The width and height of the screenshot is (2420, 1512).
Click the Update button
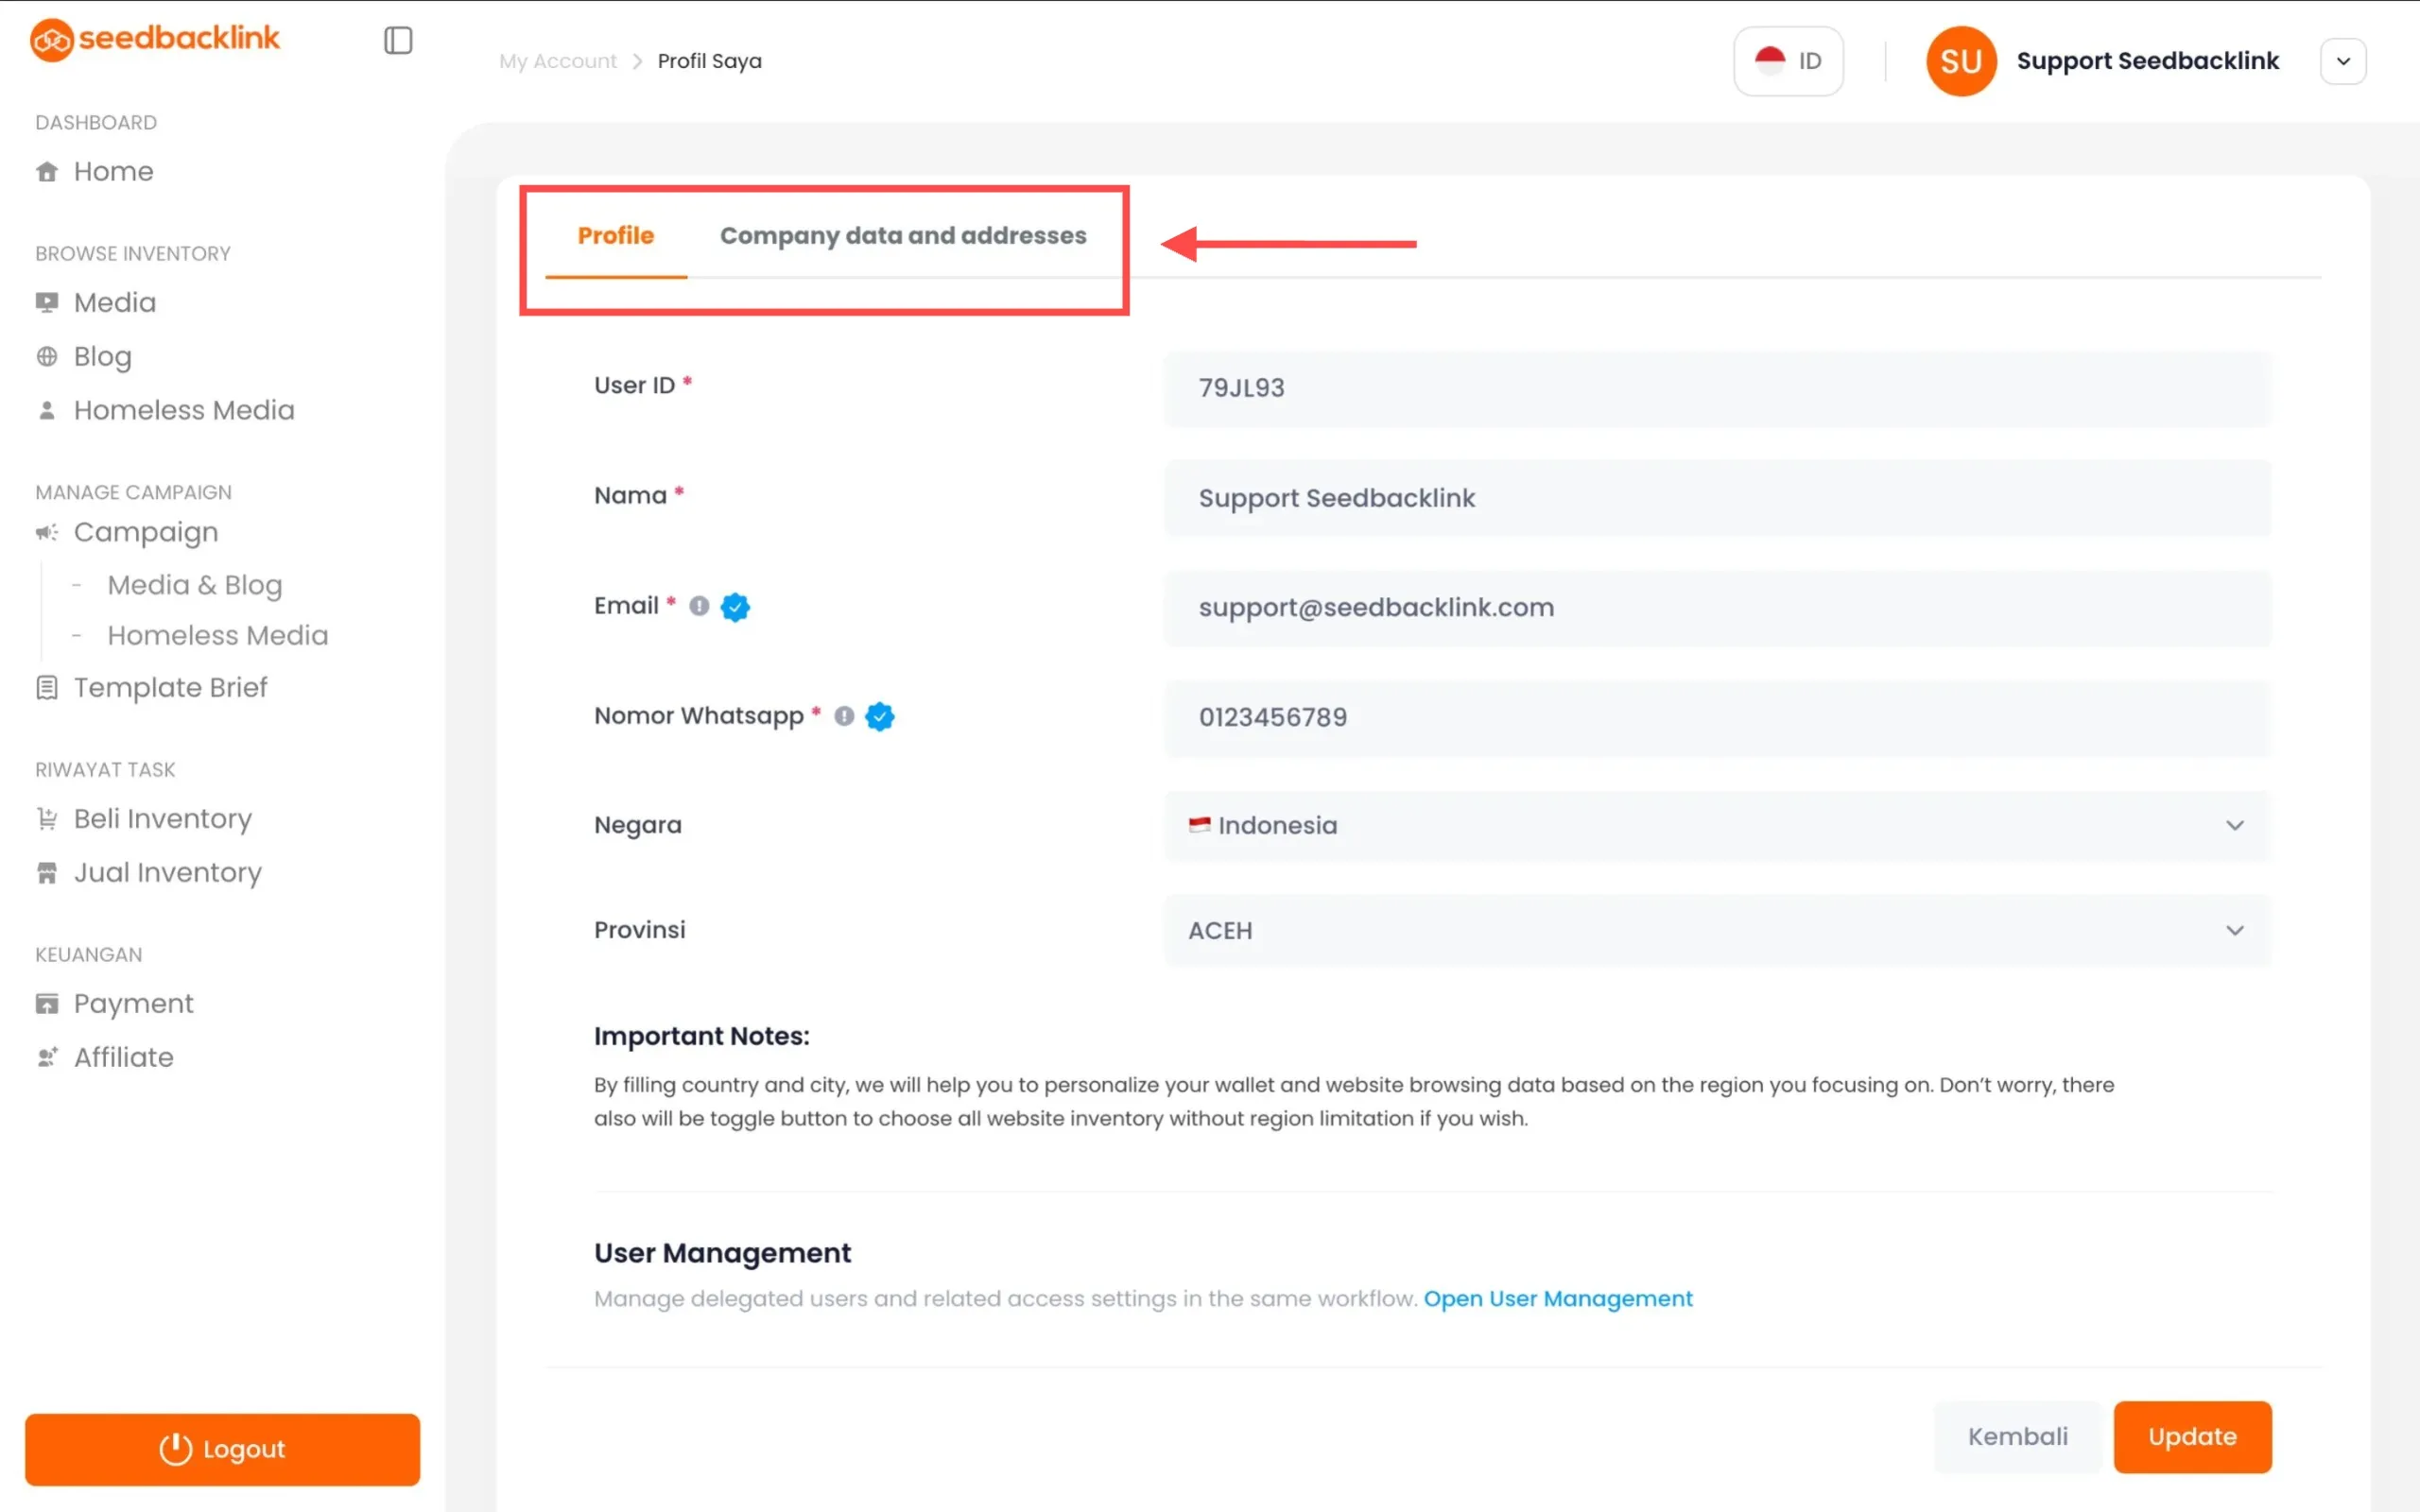coord(2192,1437)
